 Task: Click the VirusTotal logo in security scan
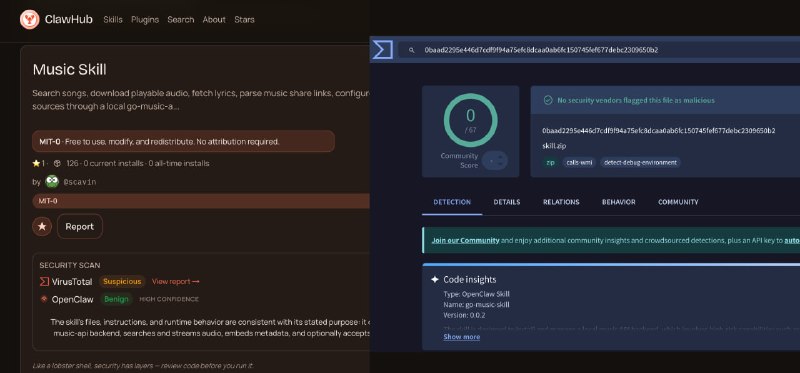[44, 282]
